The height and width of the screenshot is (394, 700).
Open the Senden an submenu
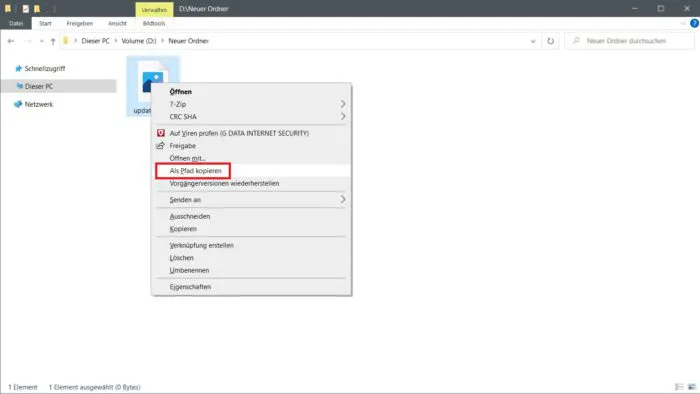click(x=251, y=200)
